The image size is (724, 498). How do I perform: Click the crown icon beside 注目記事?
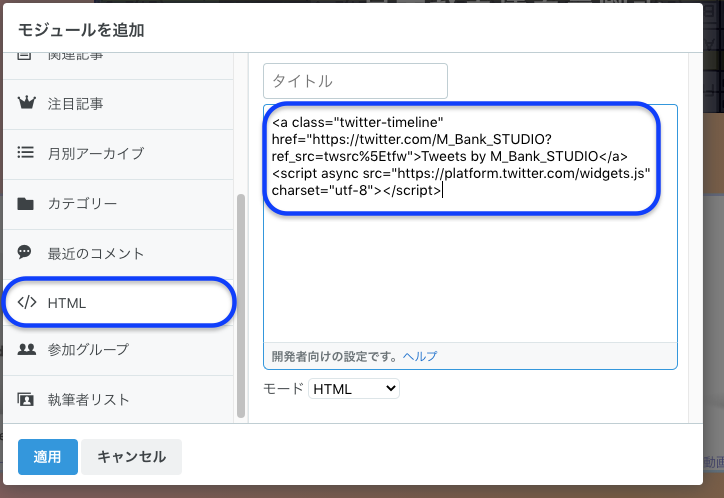[26, 102]
